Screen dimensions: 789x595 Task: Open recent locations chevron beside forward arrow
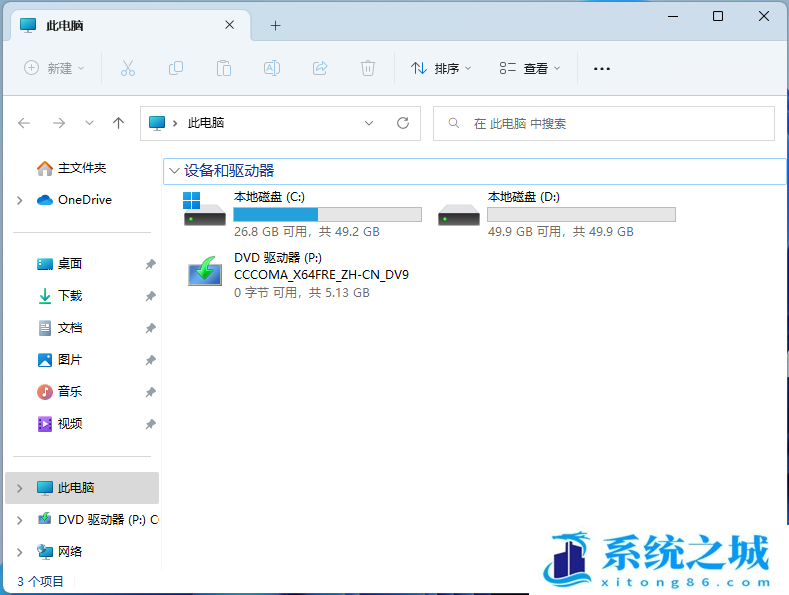(x=89, y=123)
